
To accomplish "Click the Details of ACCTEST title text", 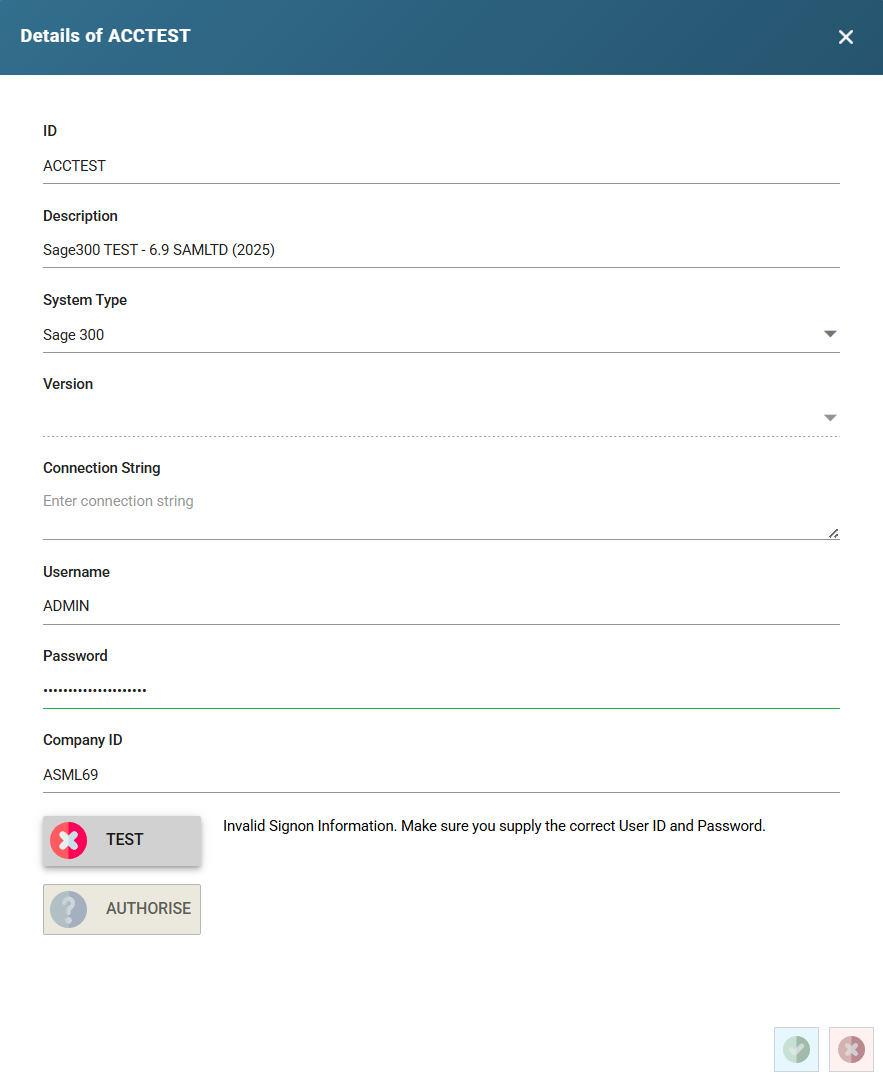I will coord(105,36).
